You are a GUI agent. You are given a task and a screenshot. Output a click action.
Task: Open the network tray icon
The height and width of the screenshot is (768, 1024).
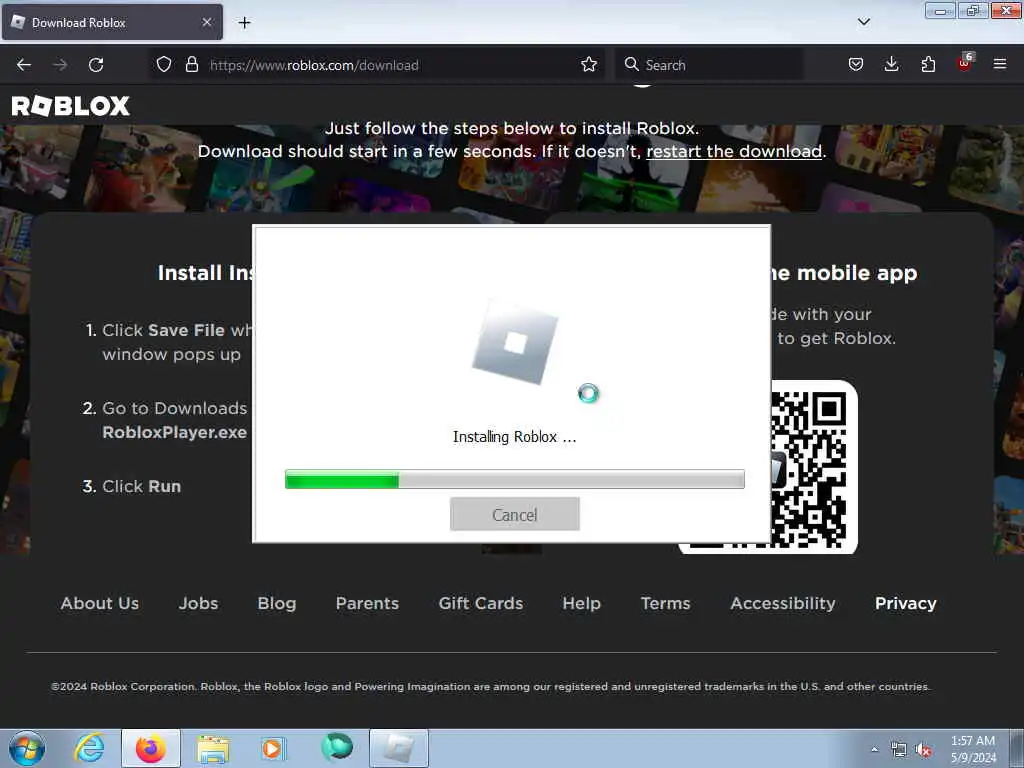pyautogui.click(x=899, y=750)
